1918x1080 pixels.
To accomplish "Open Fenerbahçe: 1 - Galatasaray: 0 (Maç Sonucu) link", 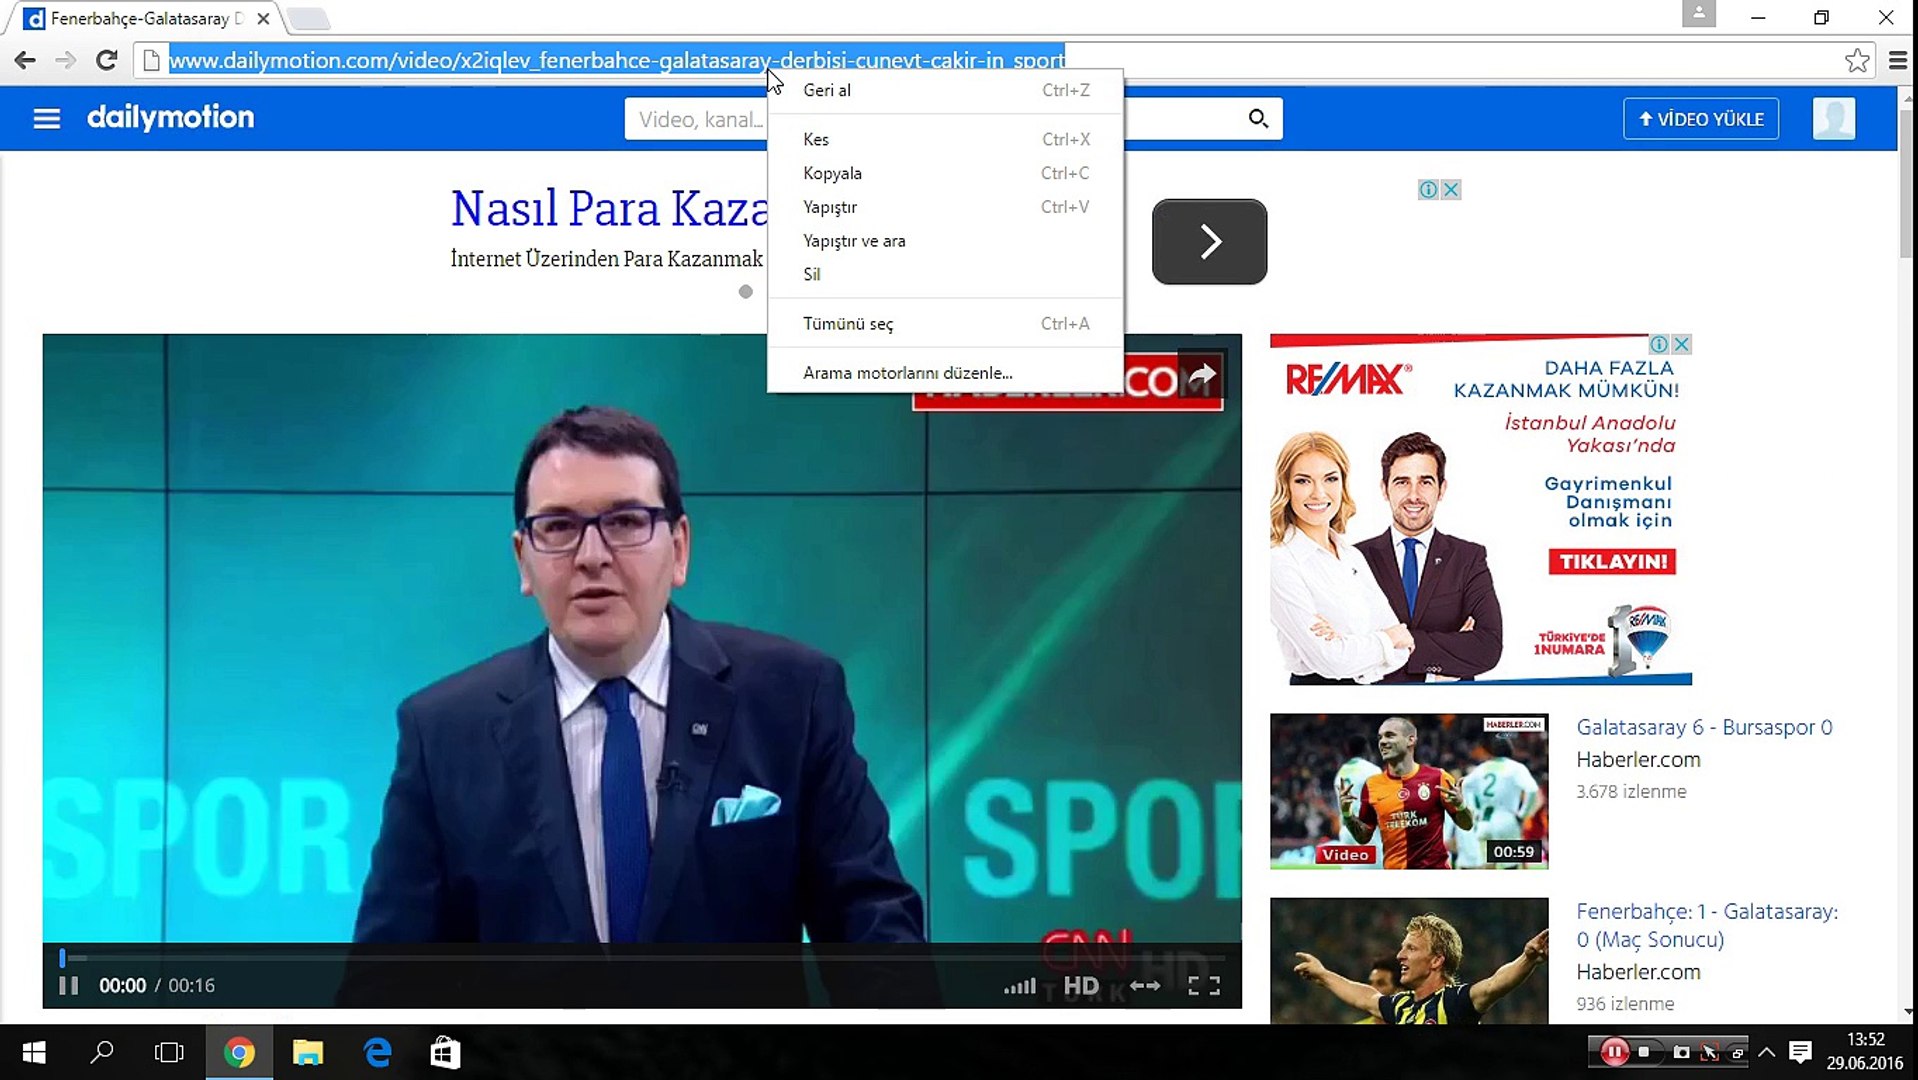I will 1707,925.
